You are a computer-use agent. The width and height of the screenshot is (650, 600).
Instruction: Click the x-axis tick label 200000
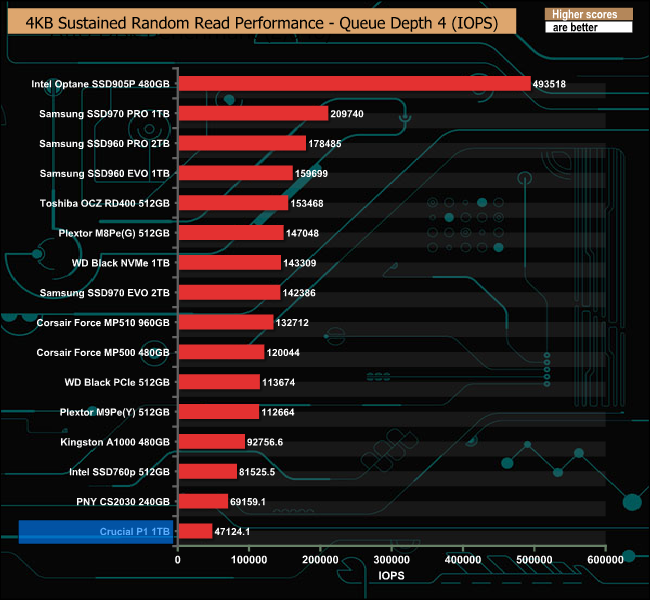320,560
